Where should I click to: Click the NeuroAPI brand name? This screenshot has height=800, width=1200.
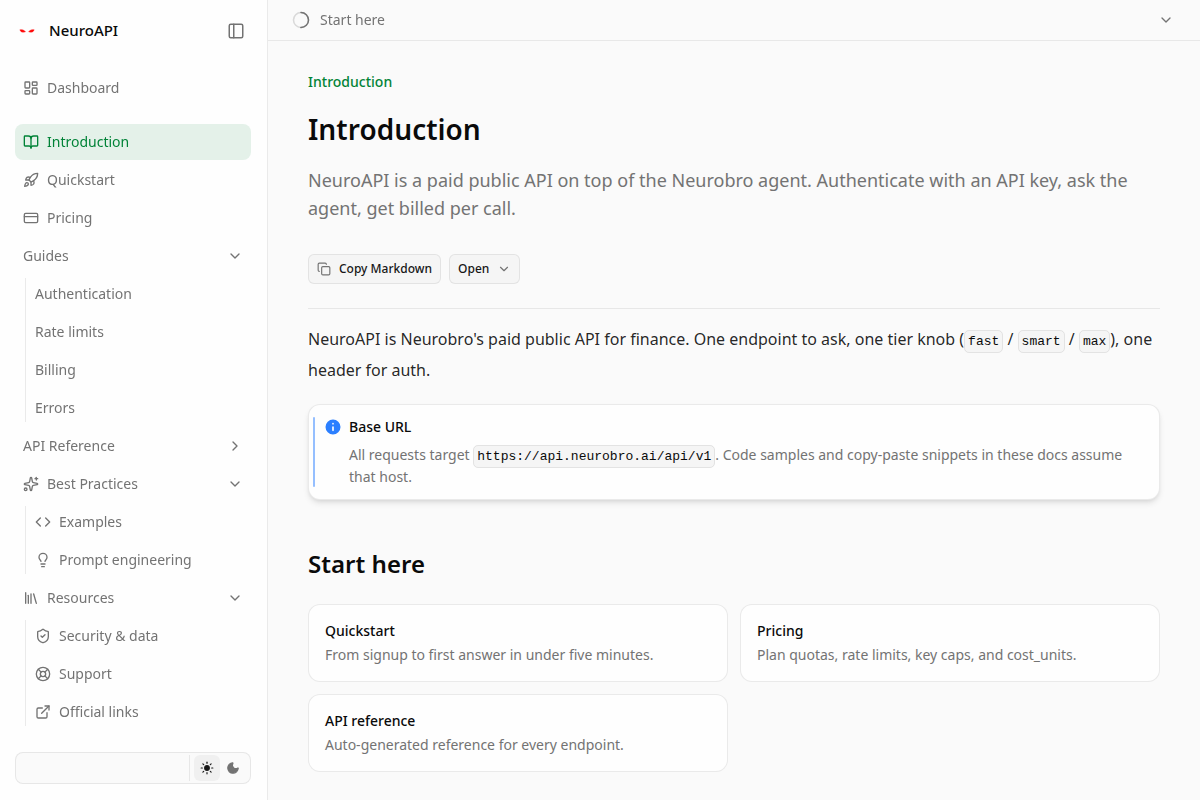coord(83,31)
